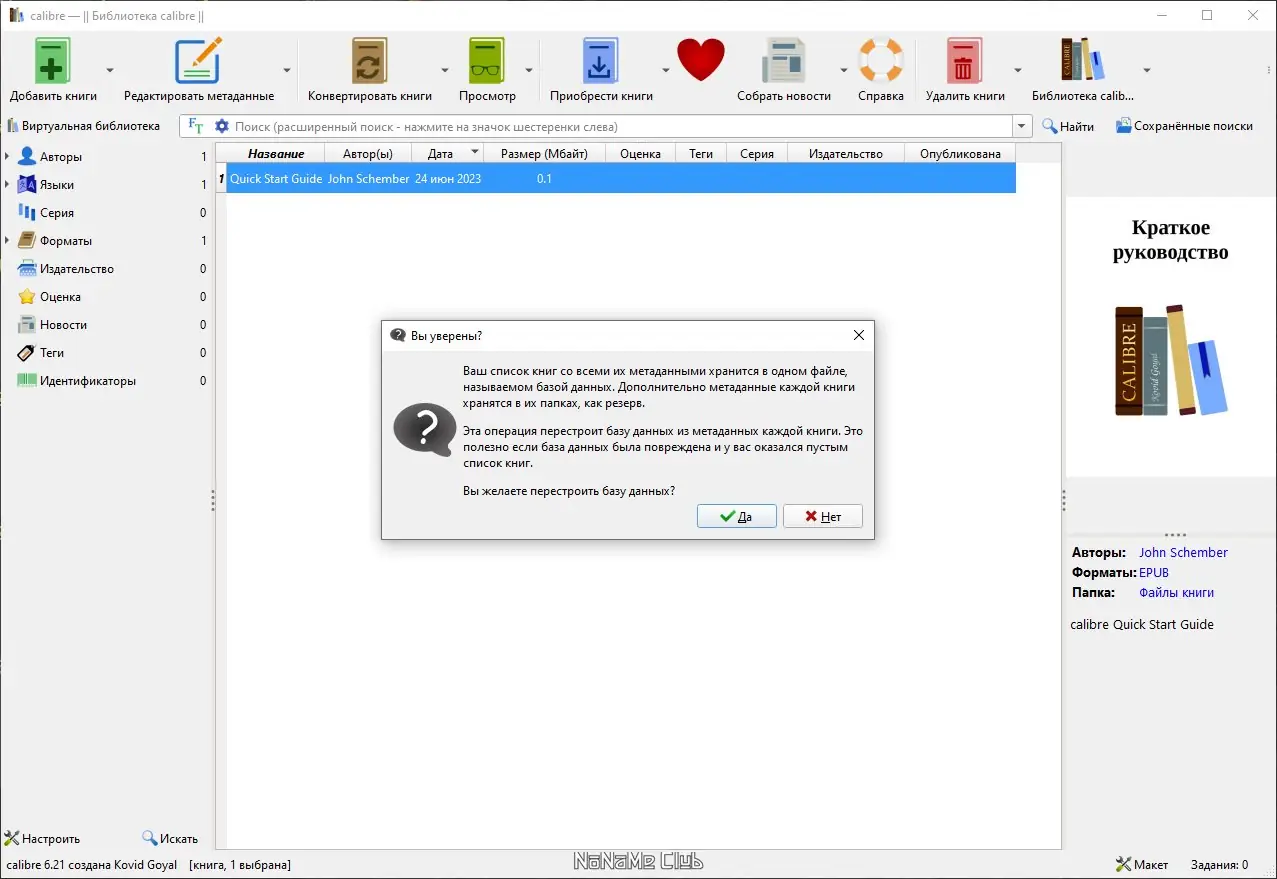Select Quick Start Guide book row
This screenshot has width=1277, height=879.
tap(616, 178)
